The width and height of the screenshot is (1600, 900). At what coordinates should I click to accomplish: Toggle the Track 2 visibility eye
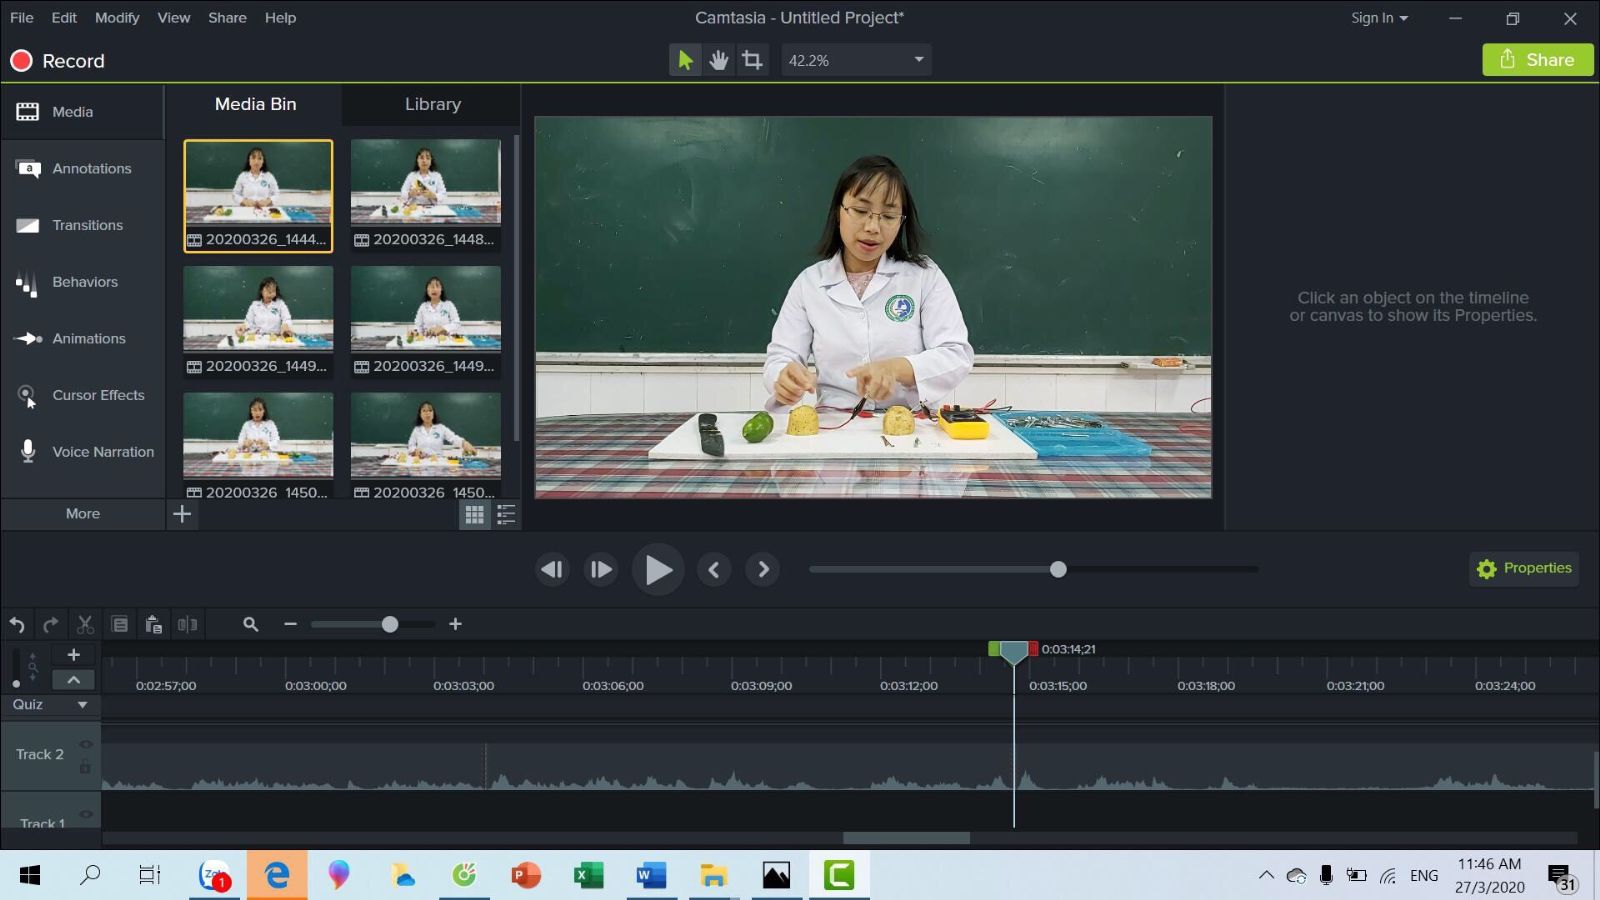point(86,744)
